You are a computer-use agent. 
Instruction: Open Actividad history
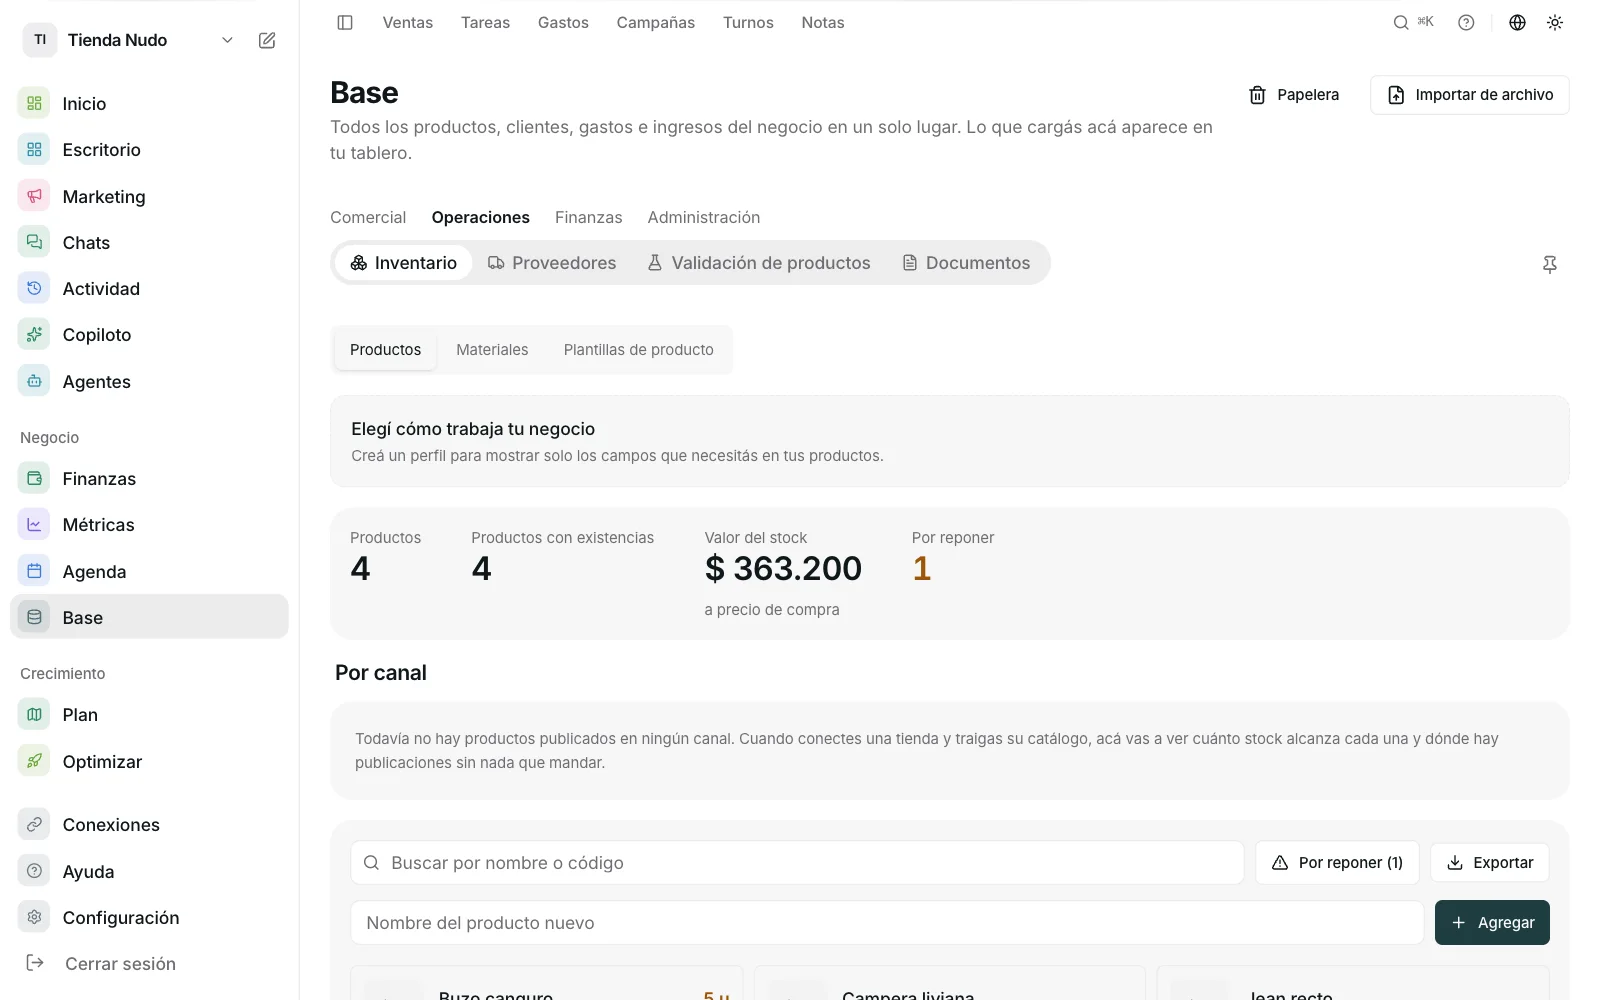[149, 288]
